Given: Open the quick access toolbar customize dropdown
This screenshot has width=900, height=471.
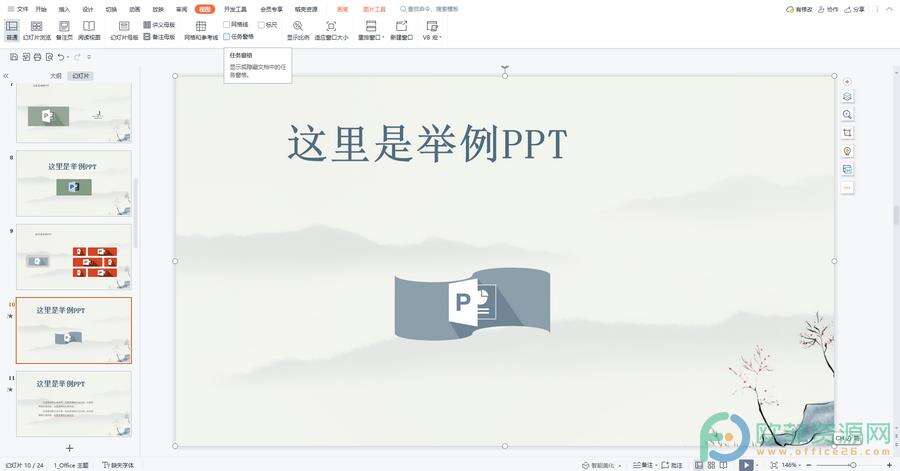Looking at the screenshot, I should [88, 57].
